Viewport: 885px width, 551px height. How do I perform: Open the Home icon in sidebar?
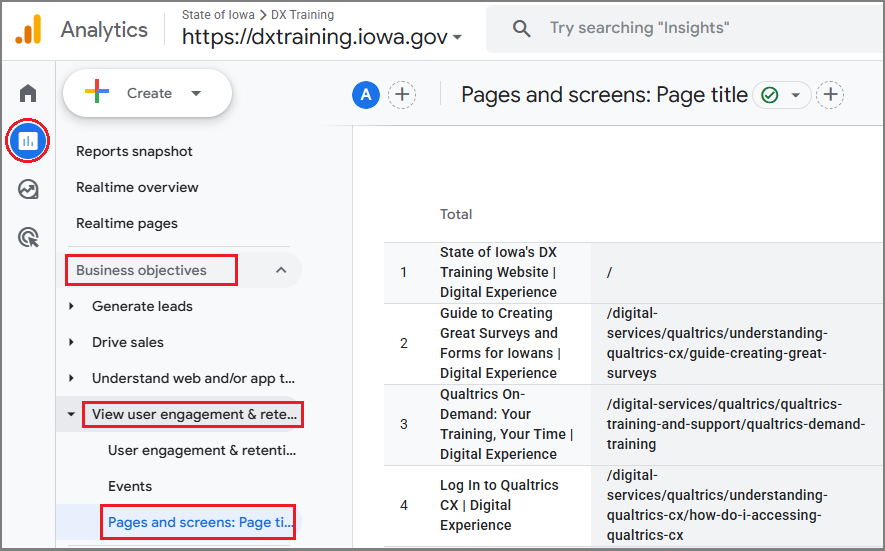28,93
